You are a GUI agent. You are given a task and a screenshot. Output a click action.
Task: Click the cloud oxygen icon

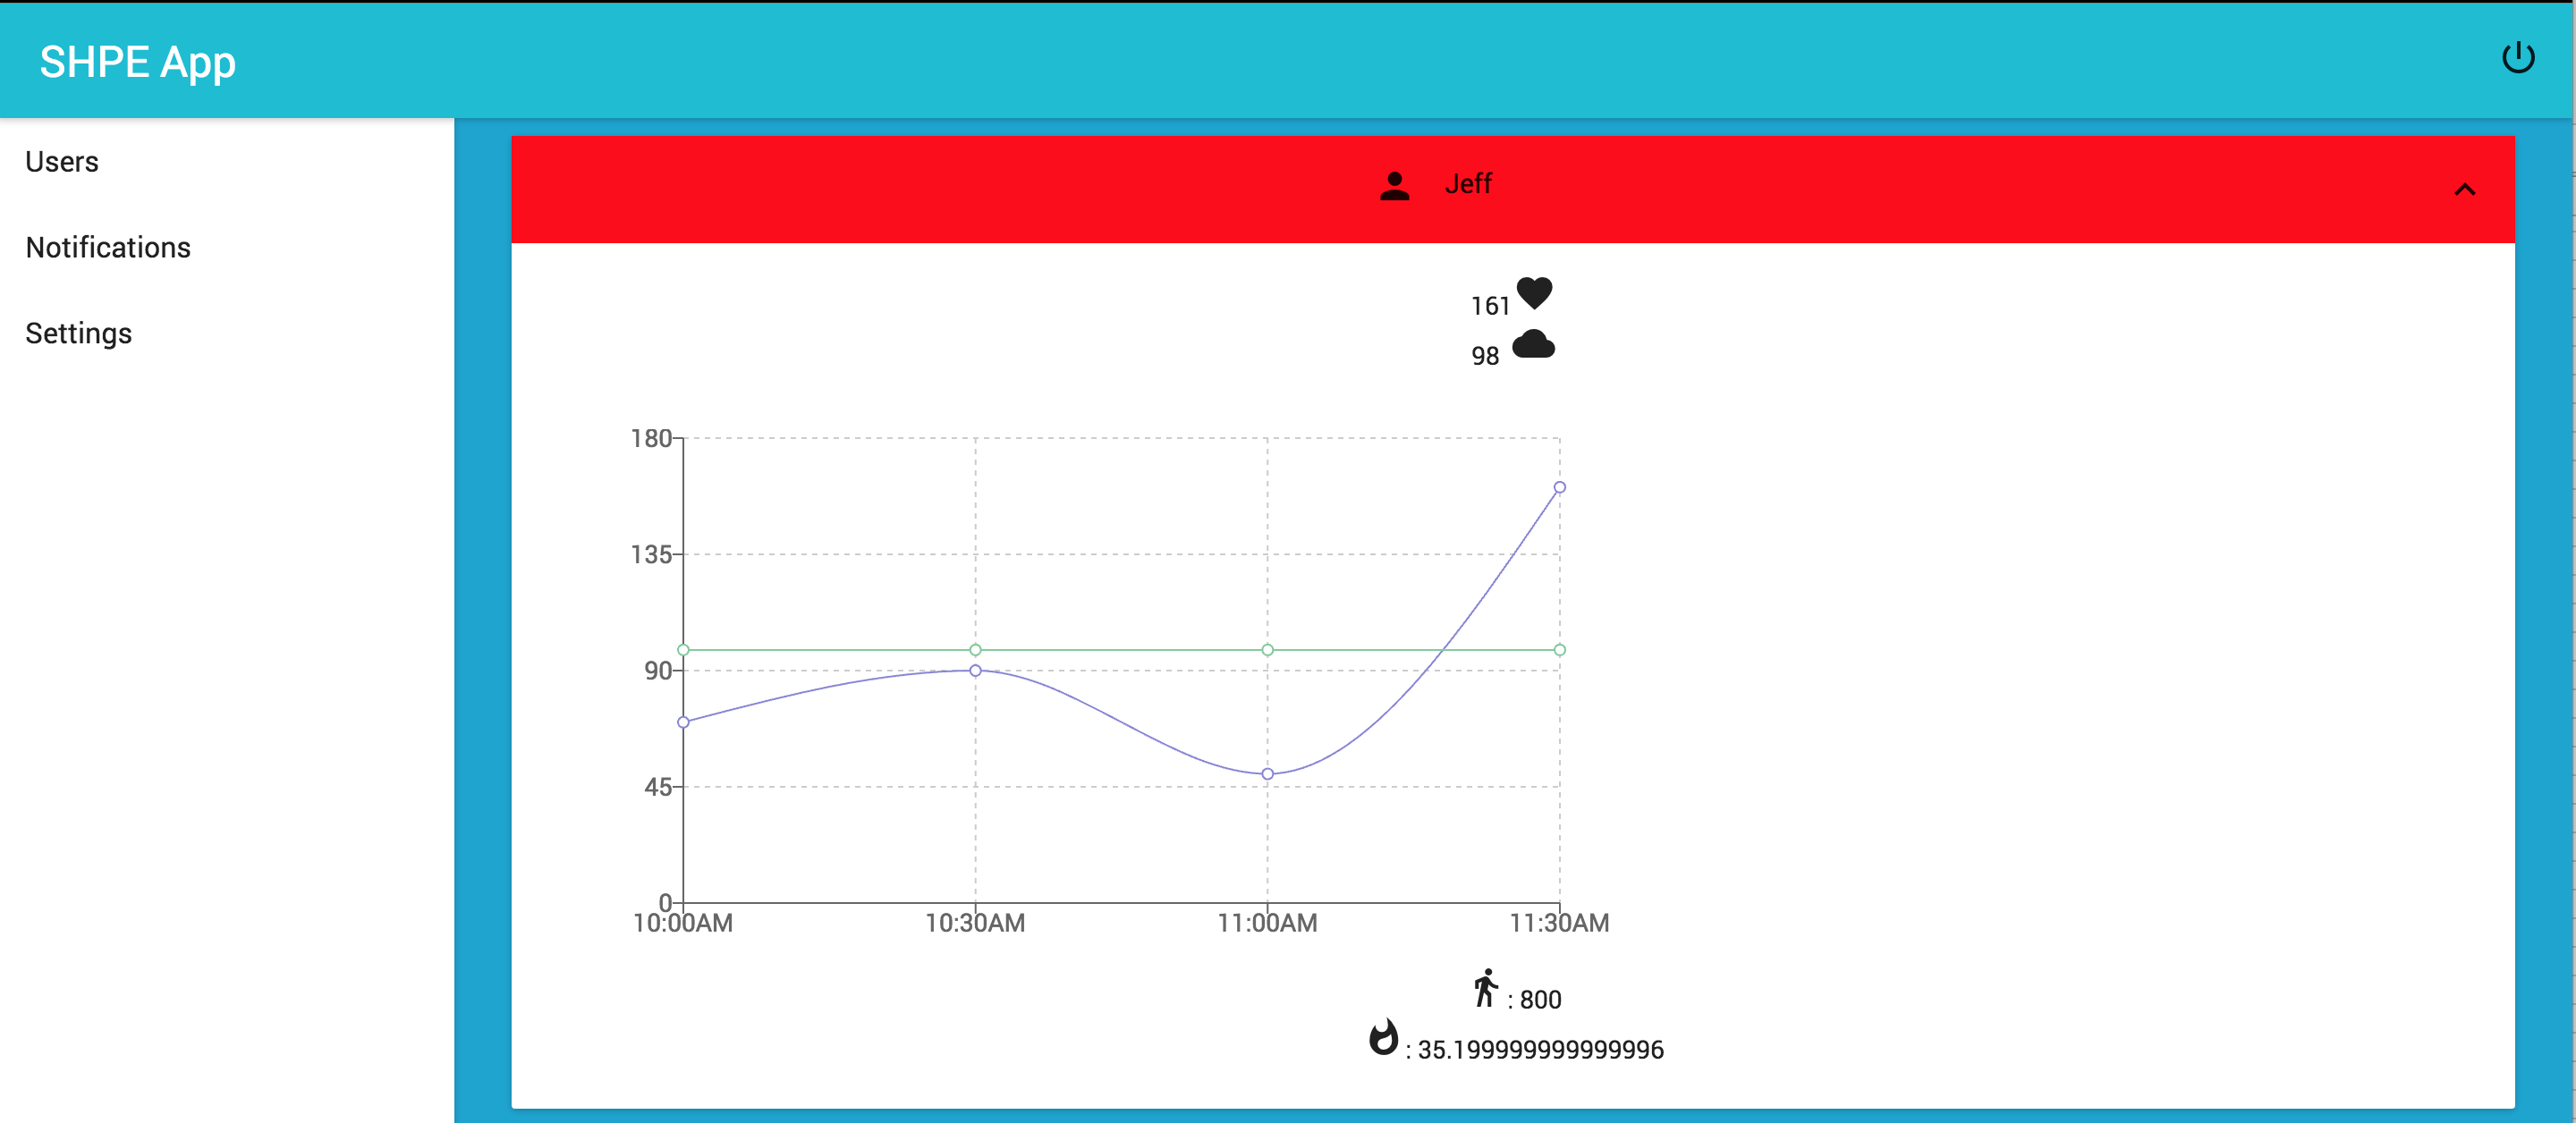[x=1533, y=345]
